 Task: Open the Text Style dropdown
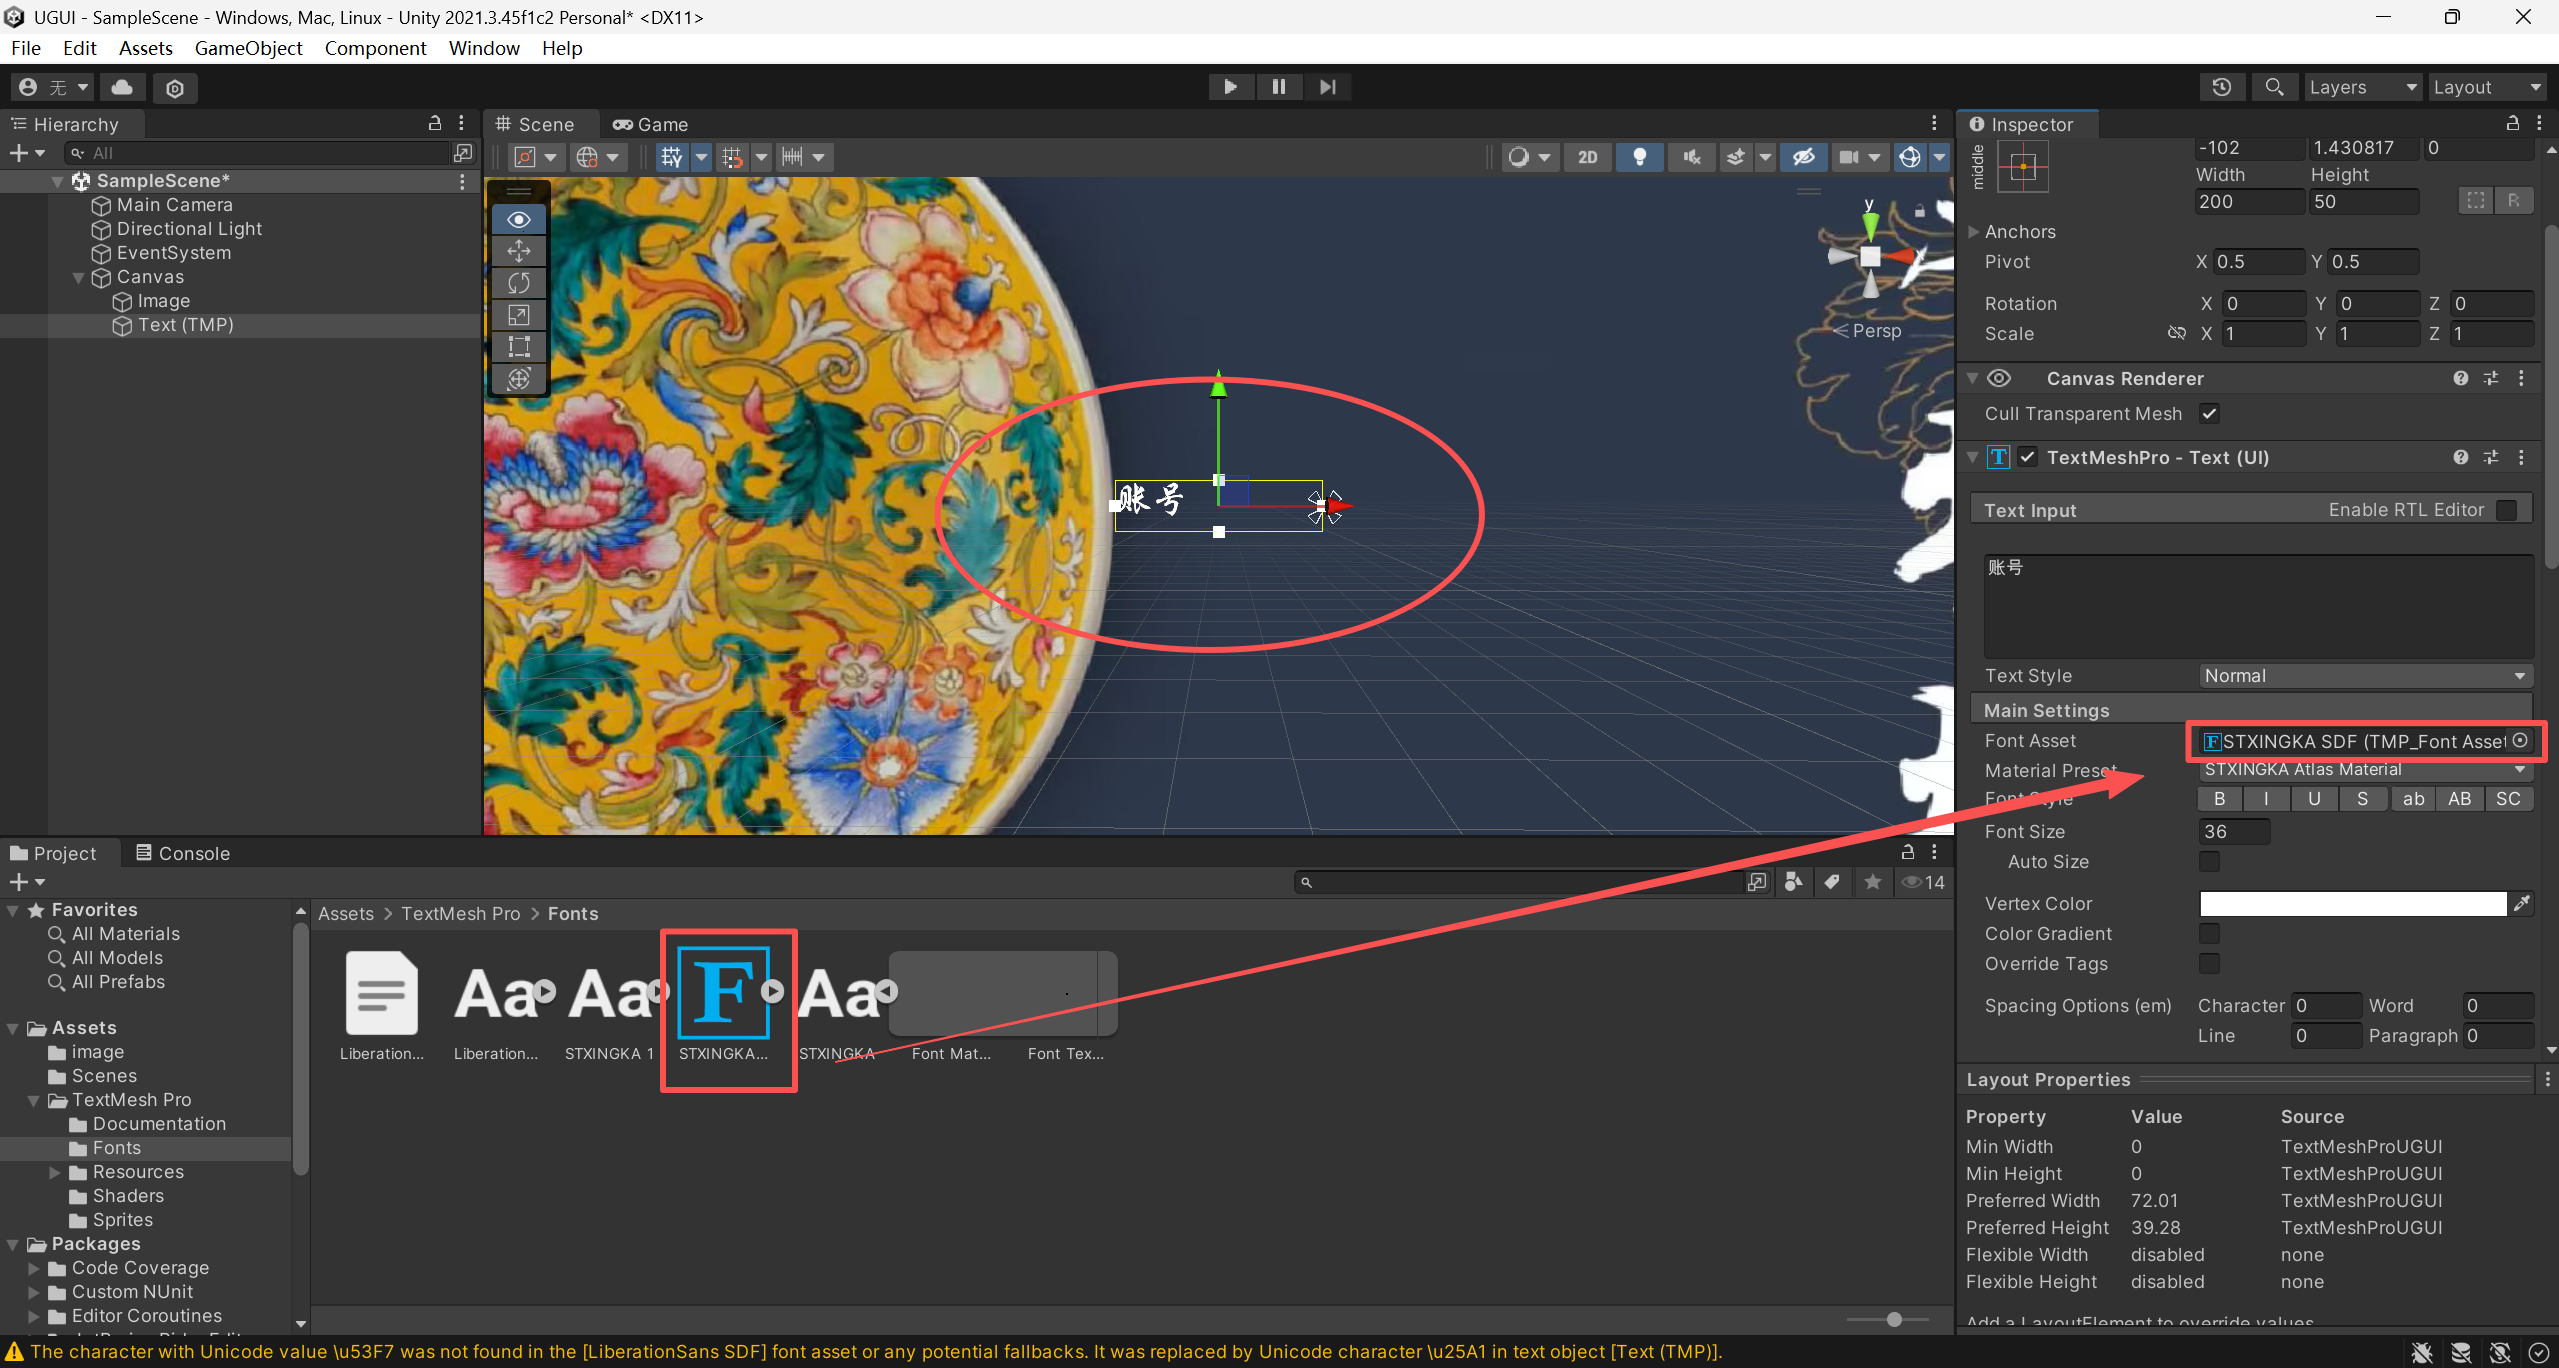click(2365, 676)
